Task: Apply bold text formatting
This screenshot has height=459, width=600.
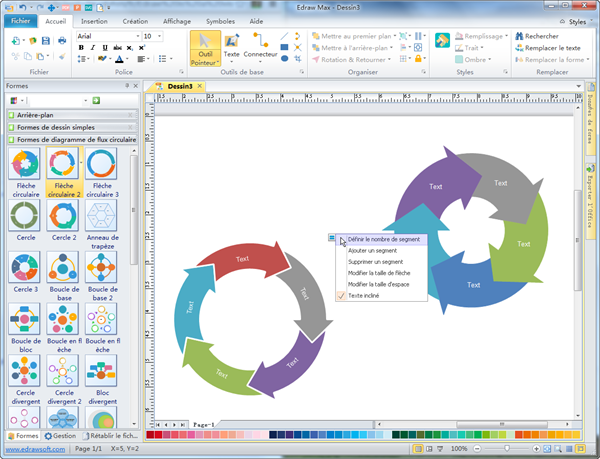Action: (81, 48)
